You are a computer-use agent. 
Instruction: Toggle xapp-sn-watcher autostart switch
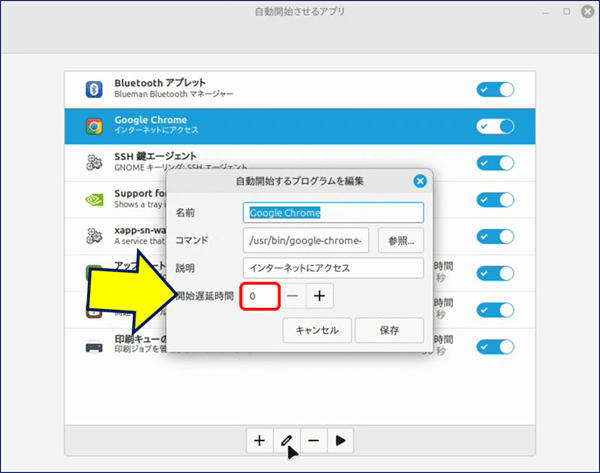click(x=495, y=236)
